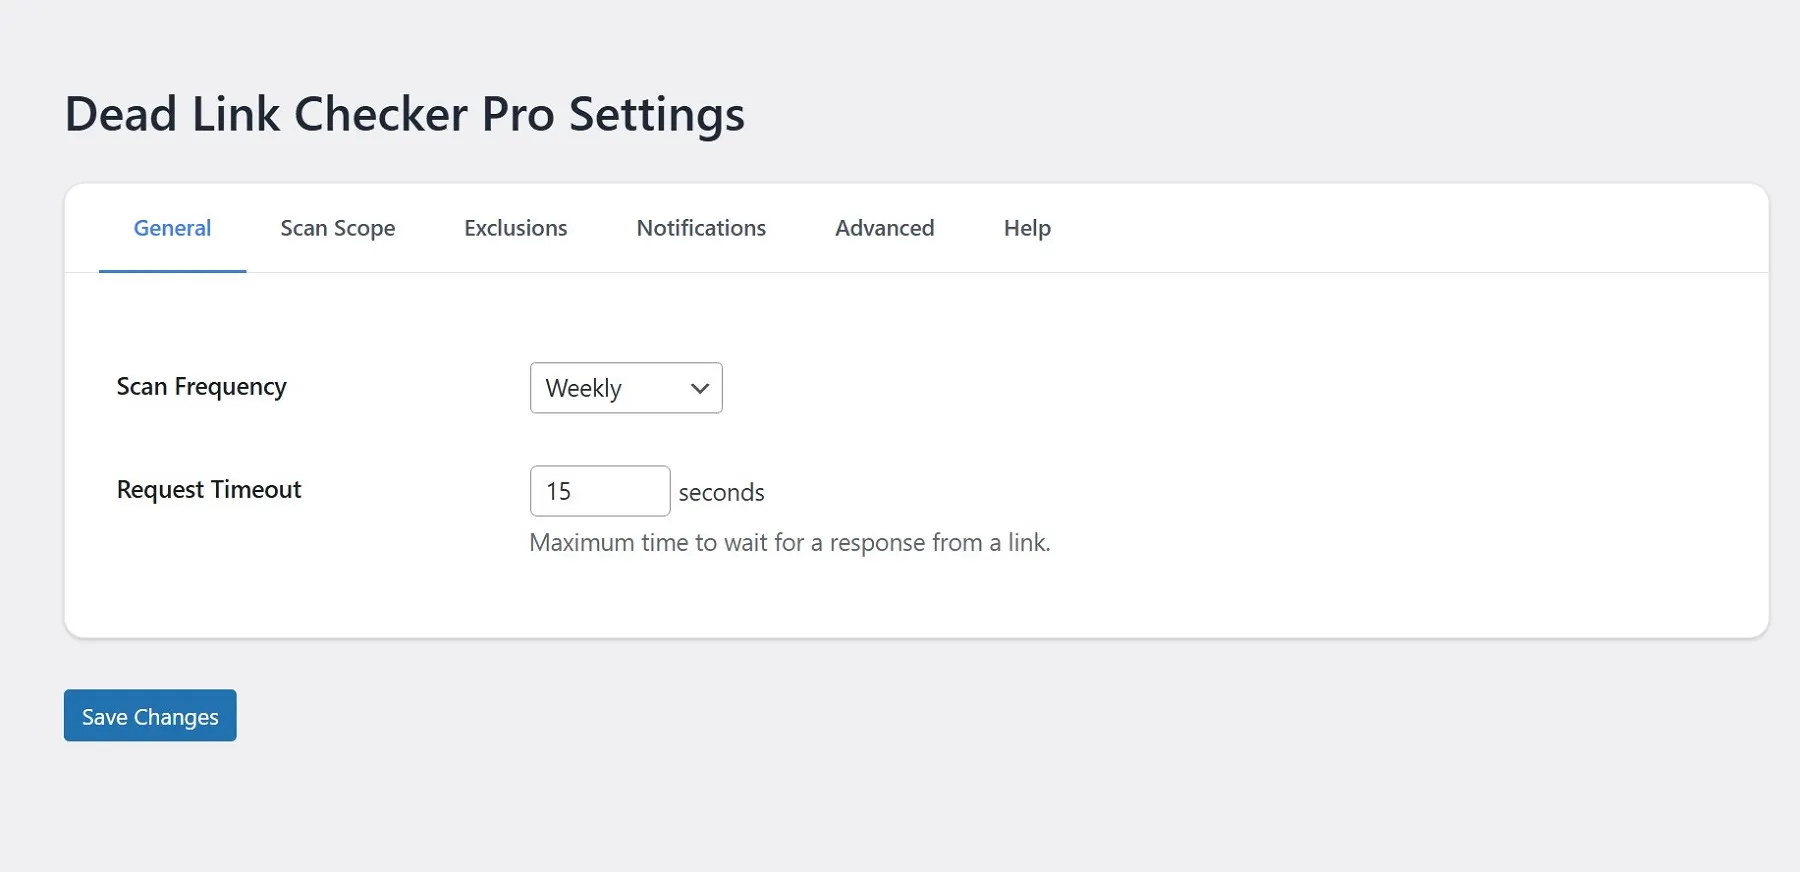
Task: Click the timeout helper text about maximum wait
Action: pyautogui.click(x=790, y=543)
